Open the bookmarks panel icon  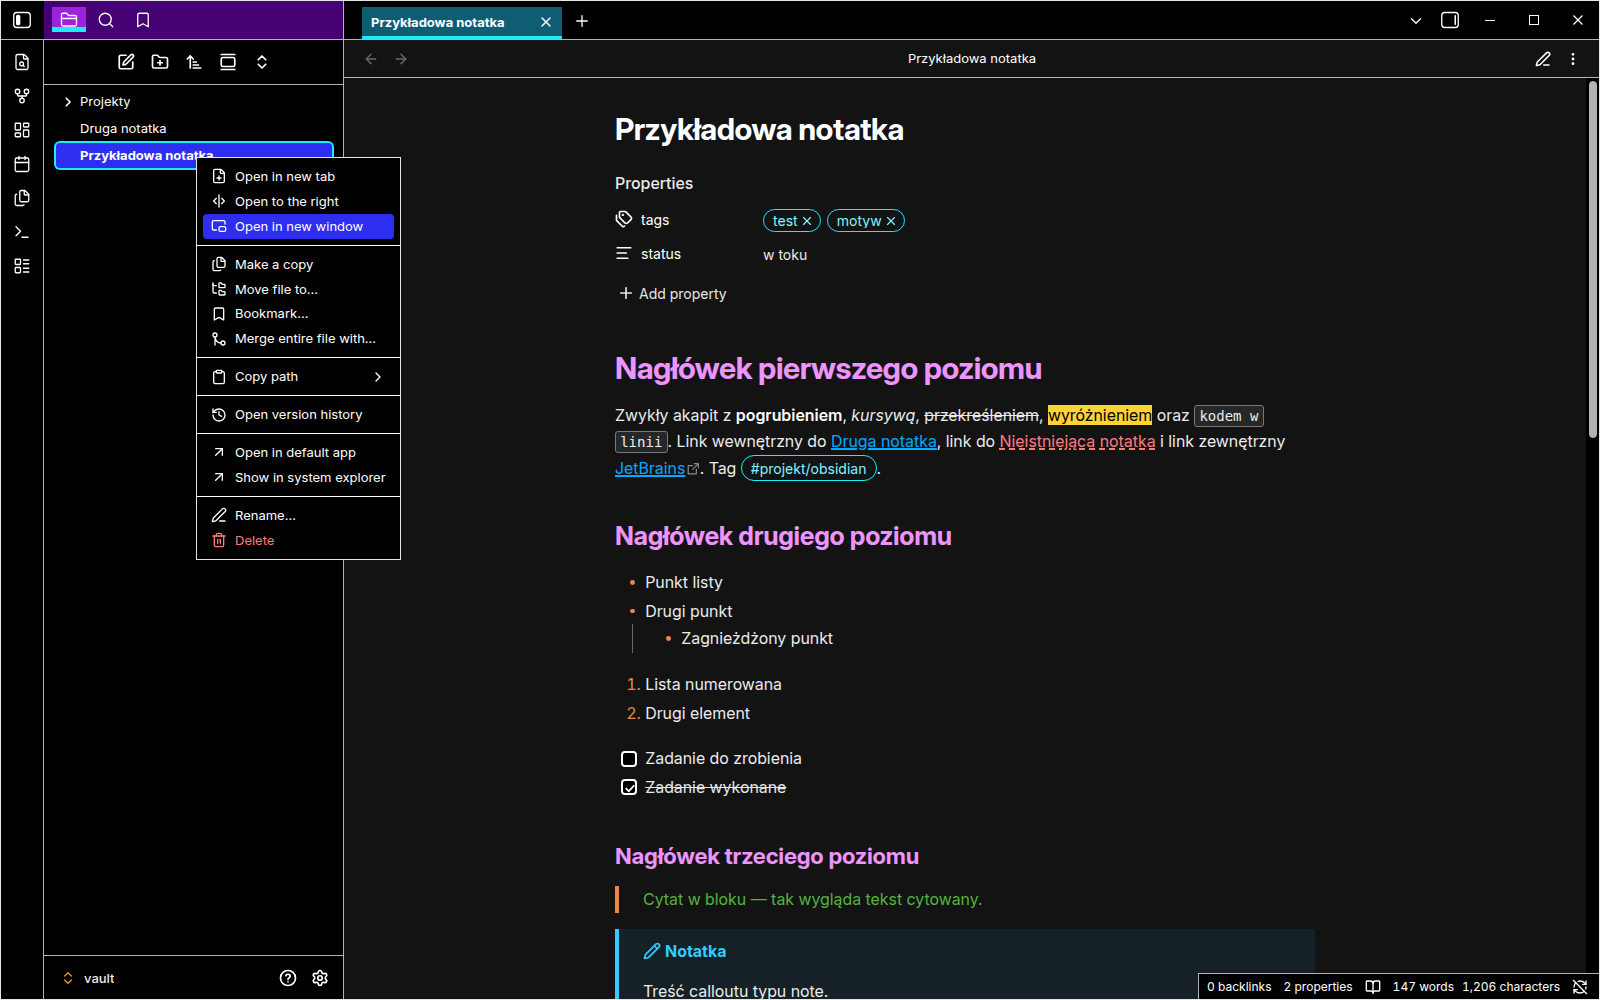point(143,20)
